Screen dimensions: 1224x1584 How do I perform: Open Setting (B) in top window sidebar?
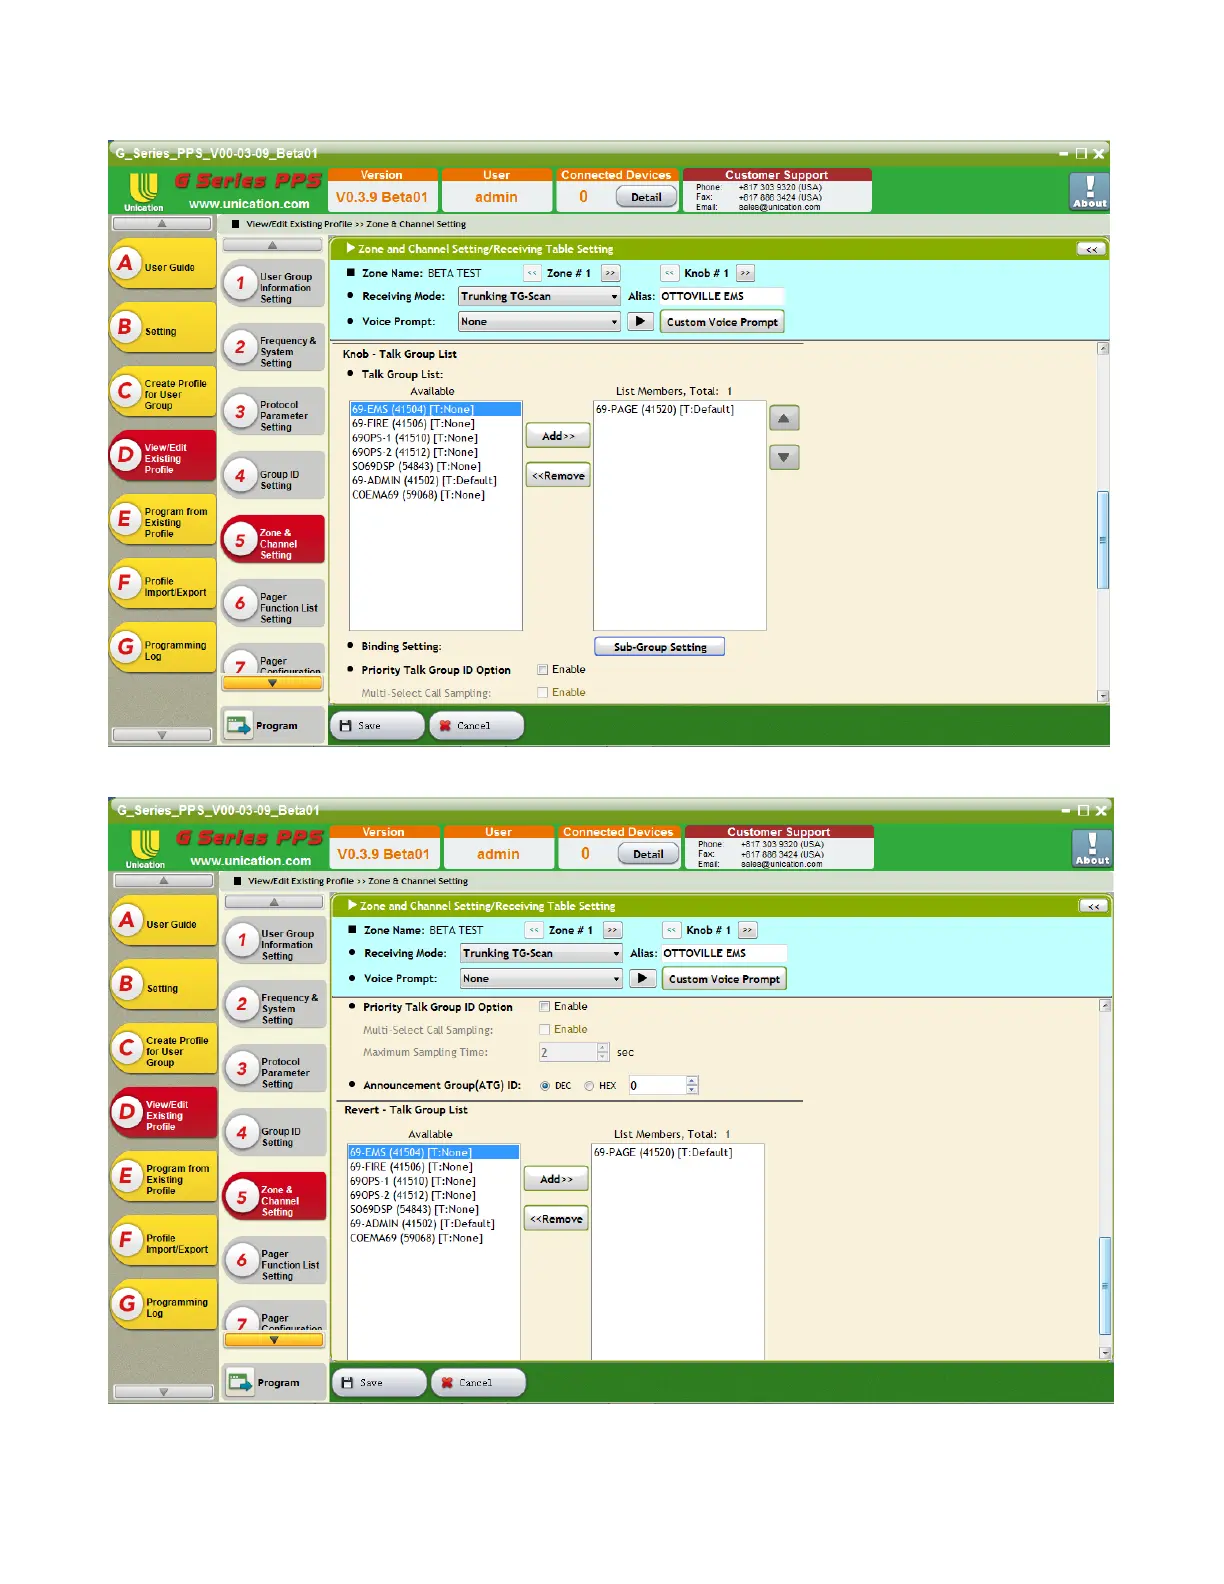[x=163, y=329]
